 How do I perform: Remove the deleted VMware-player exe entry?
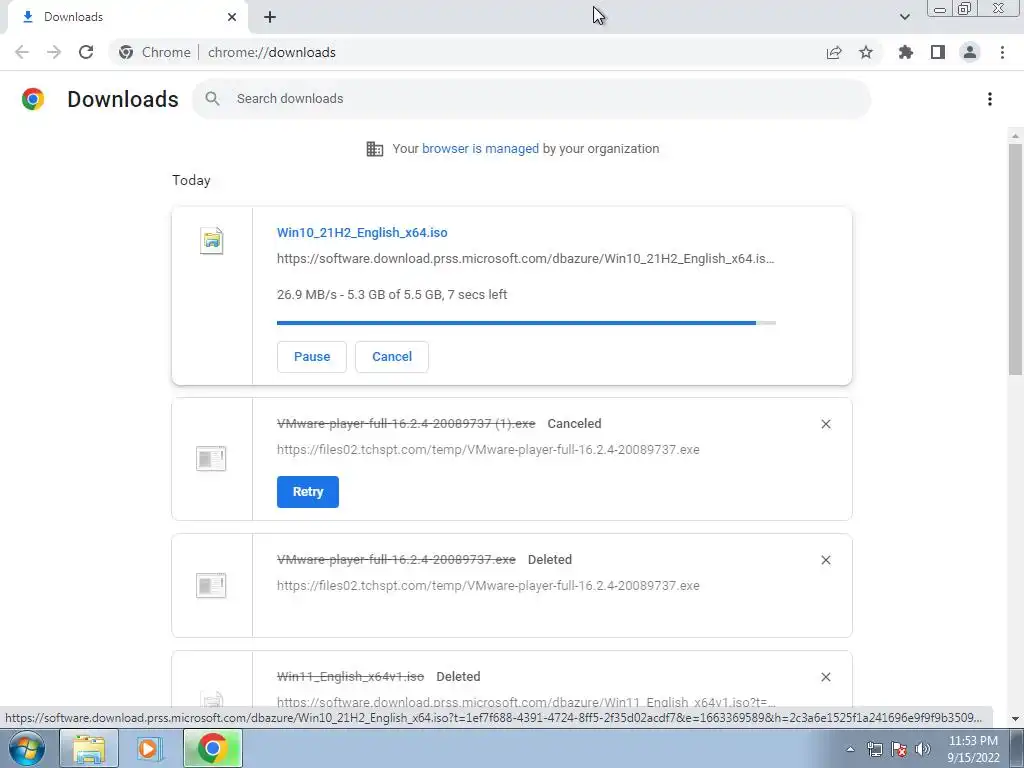click(x=826, y=560)
